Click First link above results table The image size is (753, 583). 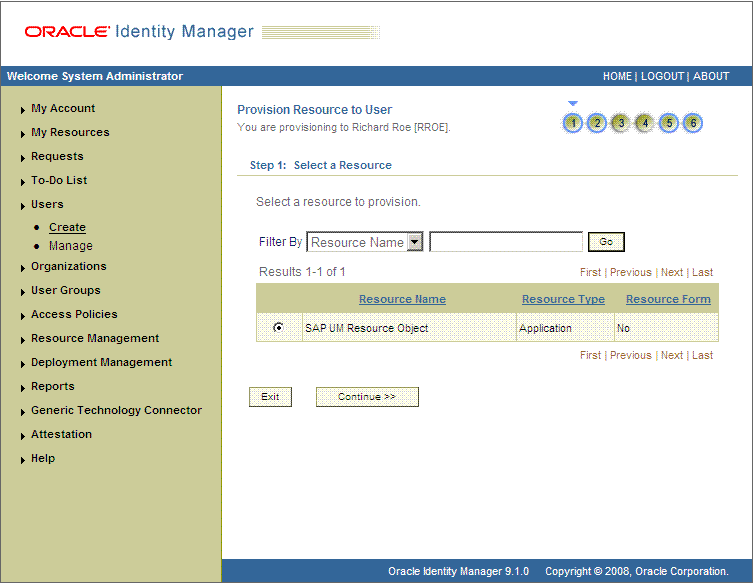(590, 272)
